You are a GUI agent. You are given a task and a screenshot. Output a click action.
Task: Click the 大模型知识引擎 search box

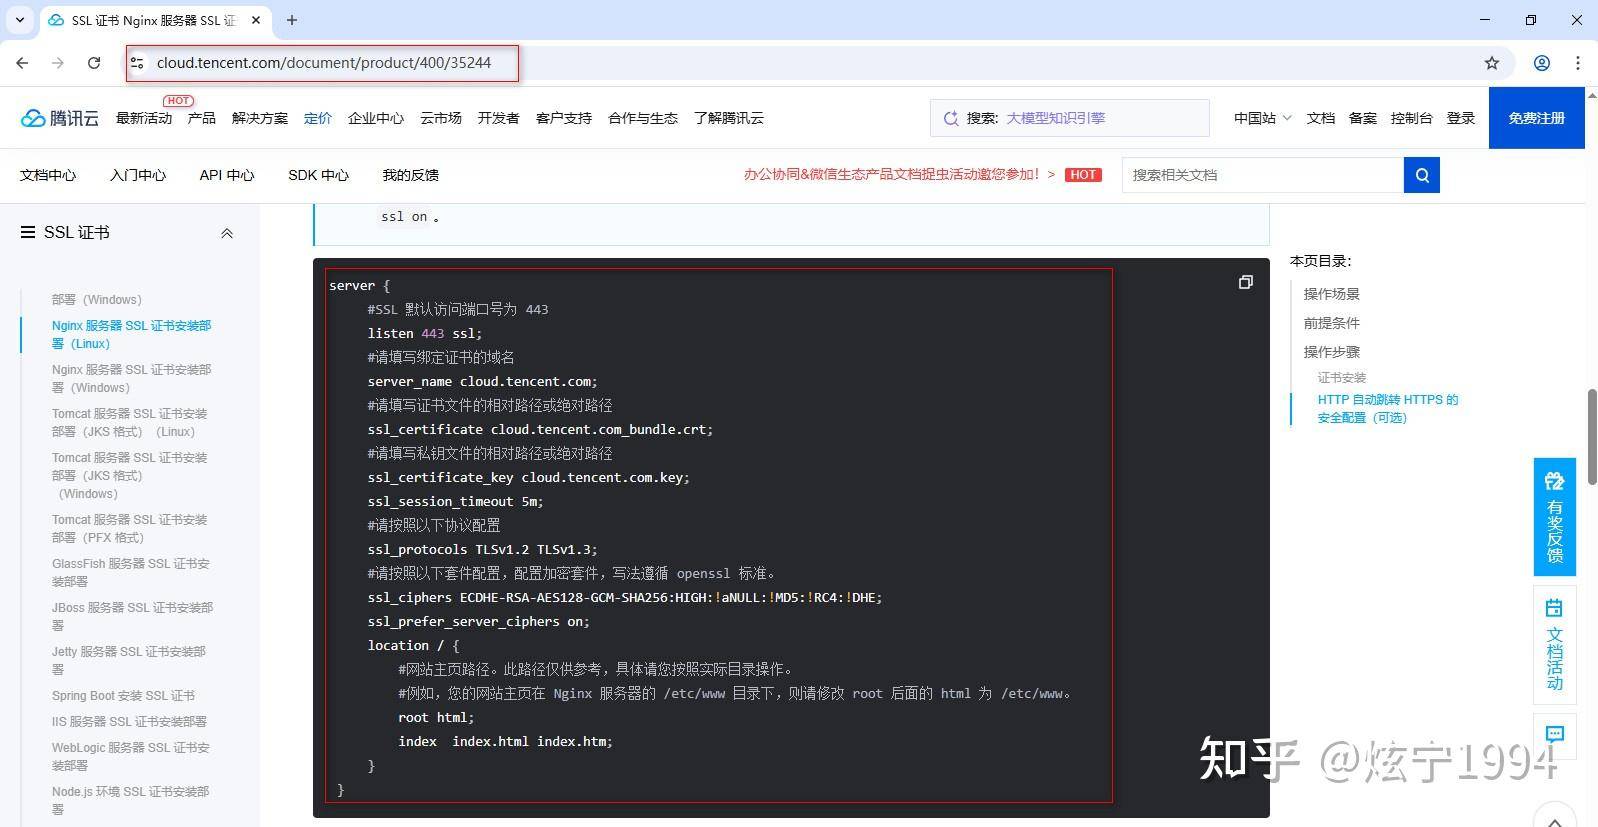coord(1070,118)
